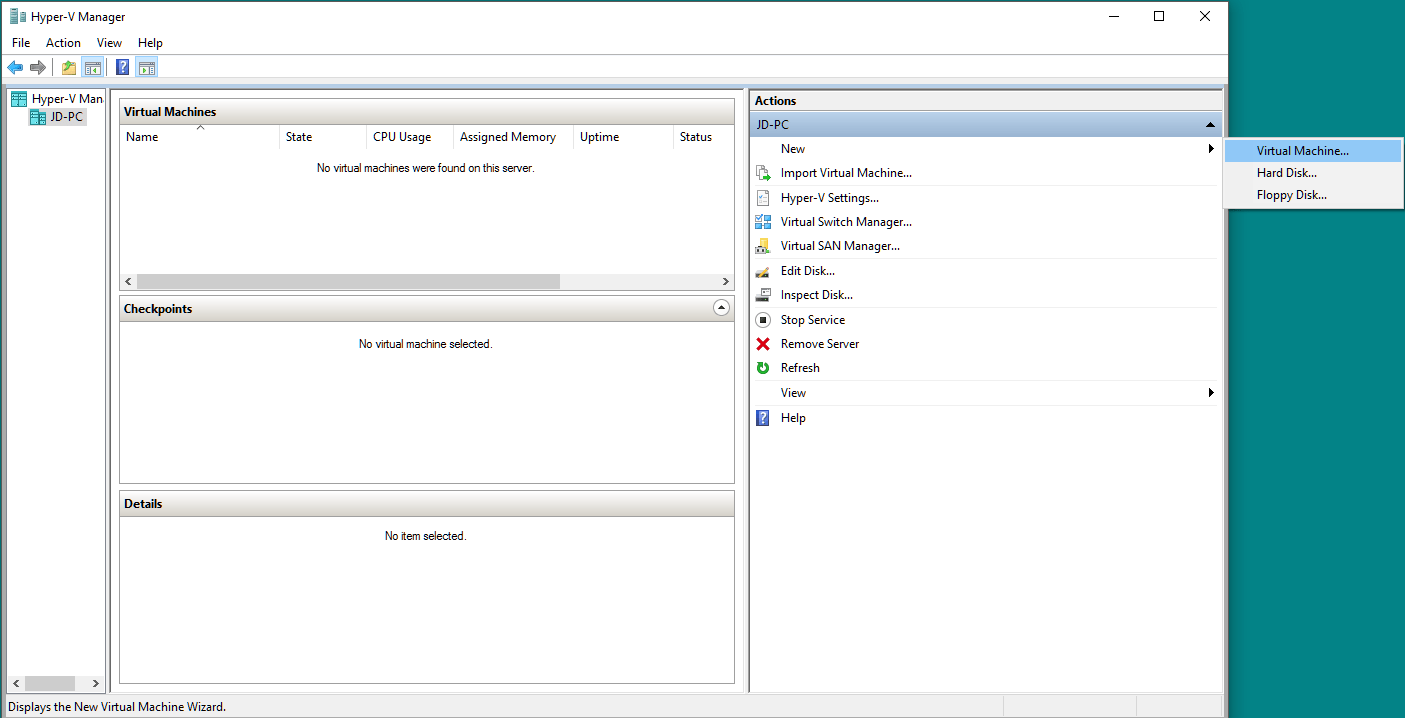The height and width of the screenshot is (718, 1405).
Task: Click console tree left scroll arrow
Action: [15, 684]
